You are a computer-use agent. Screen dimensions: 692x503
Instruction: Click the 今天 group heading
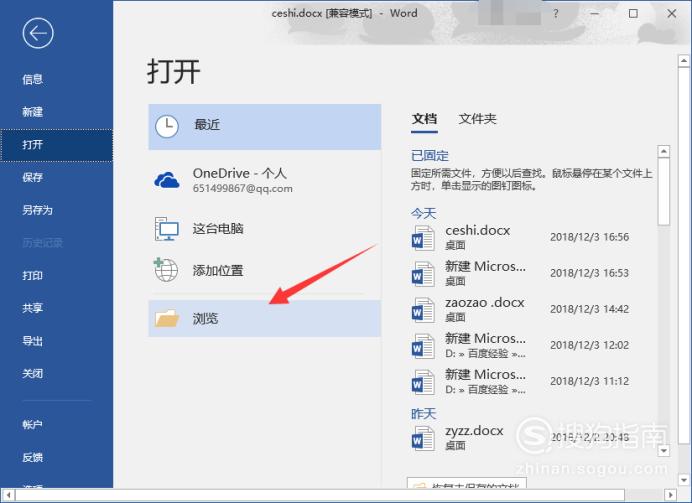[x=423, y=214]
